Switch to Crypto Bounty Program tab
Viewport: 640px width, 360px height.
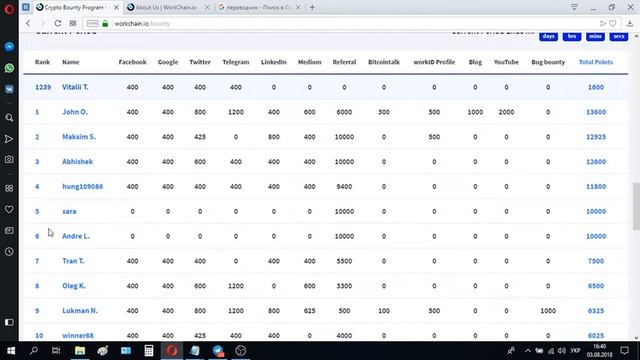(76, 7)
